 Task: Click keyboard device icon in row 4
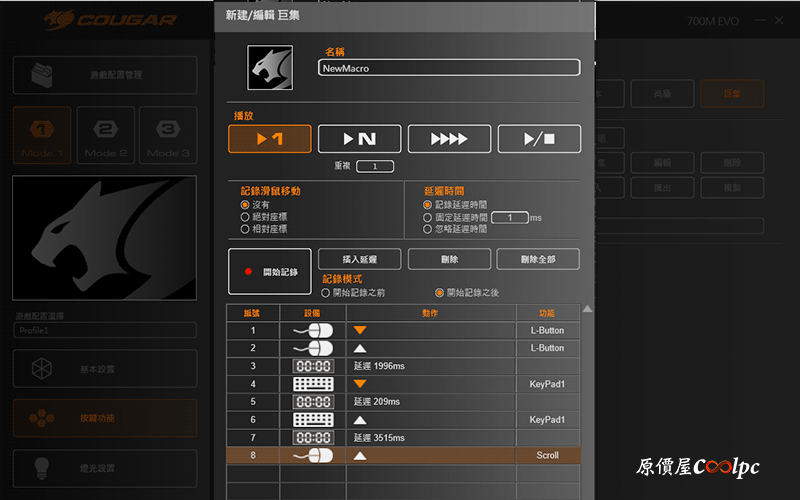[x=313, y=384]
